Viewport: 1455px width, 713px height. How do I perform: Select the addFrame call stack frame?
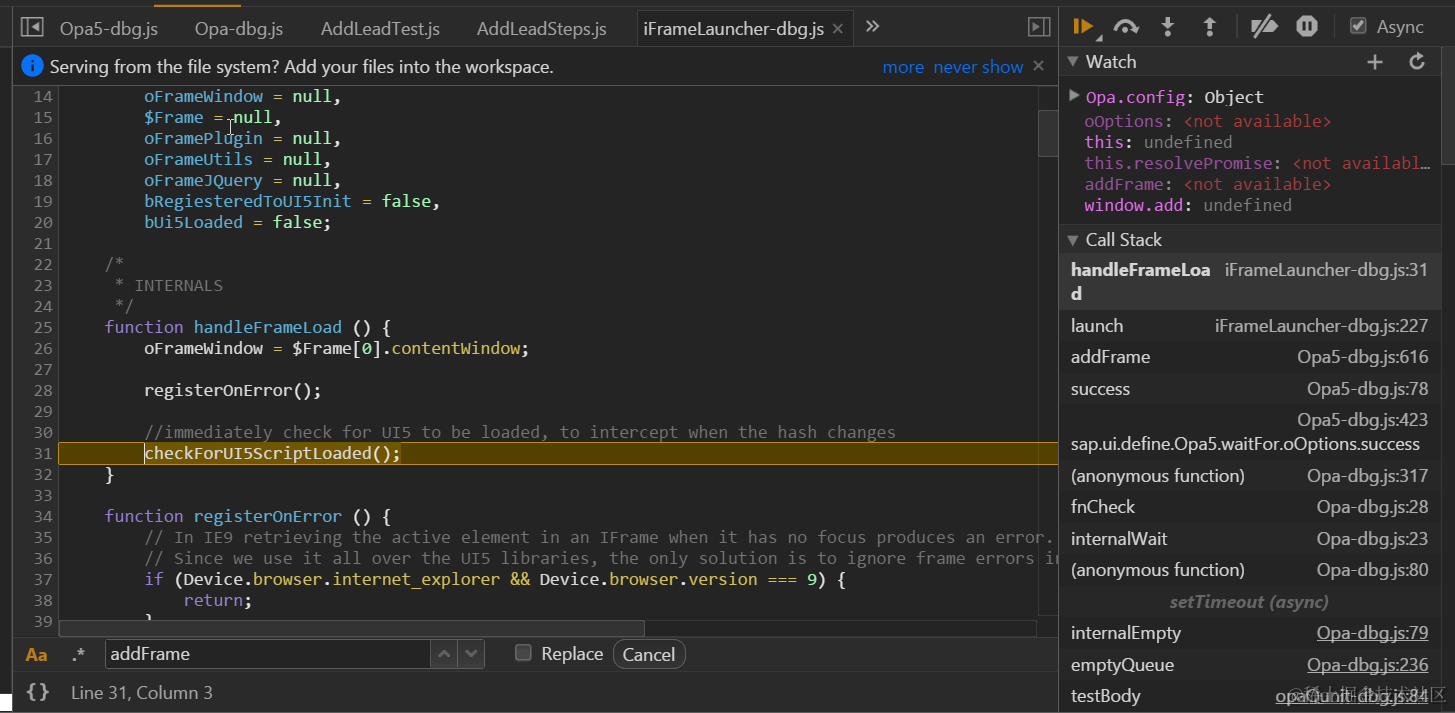(1249, 357)
